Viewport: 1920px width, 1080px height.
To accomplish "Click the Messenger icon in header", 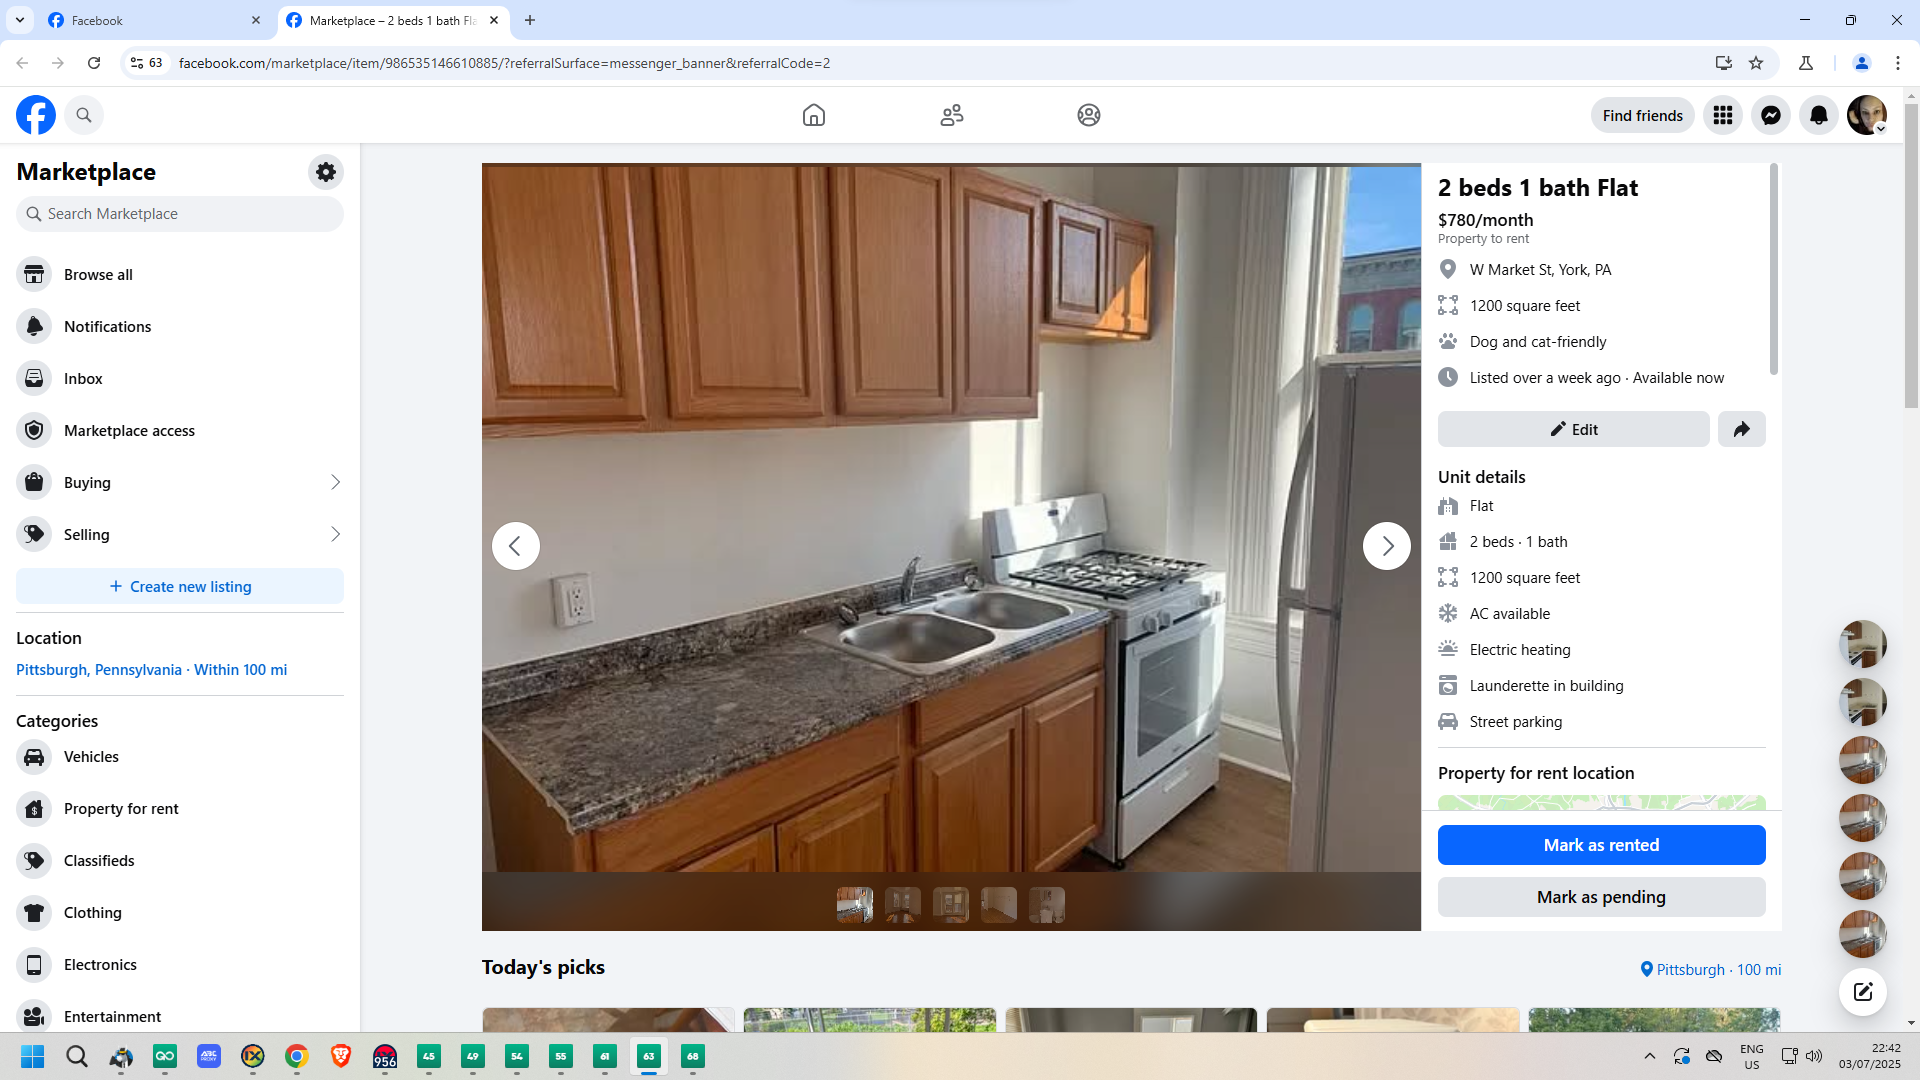I will coord(1770,115).
